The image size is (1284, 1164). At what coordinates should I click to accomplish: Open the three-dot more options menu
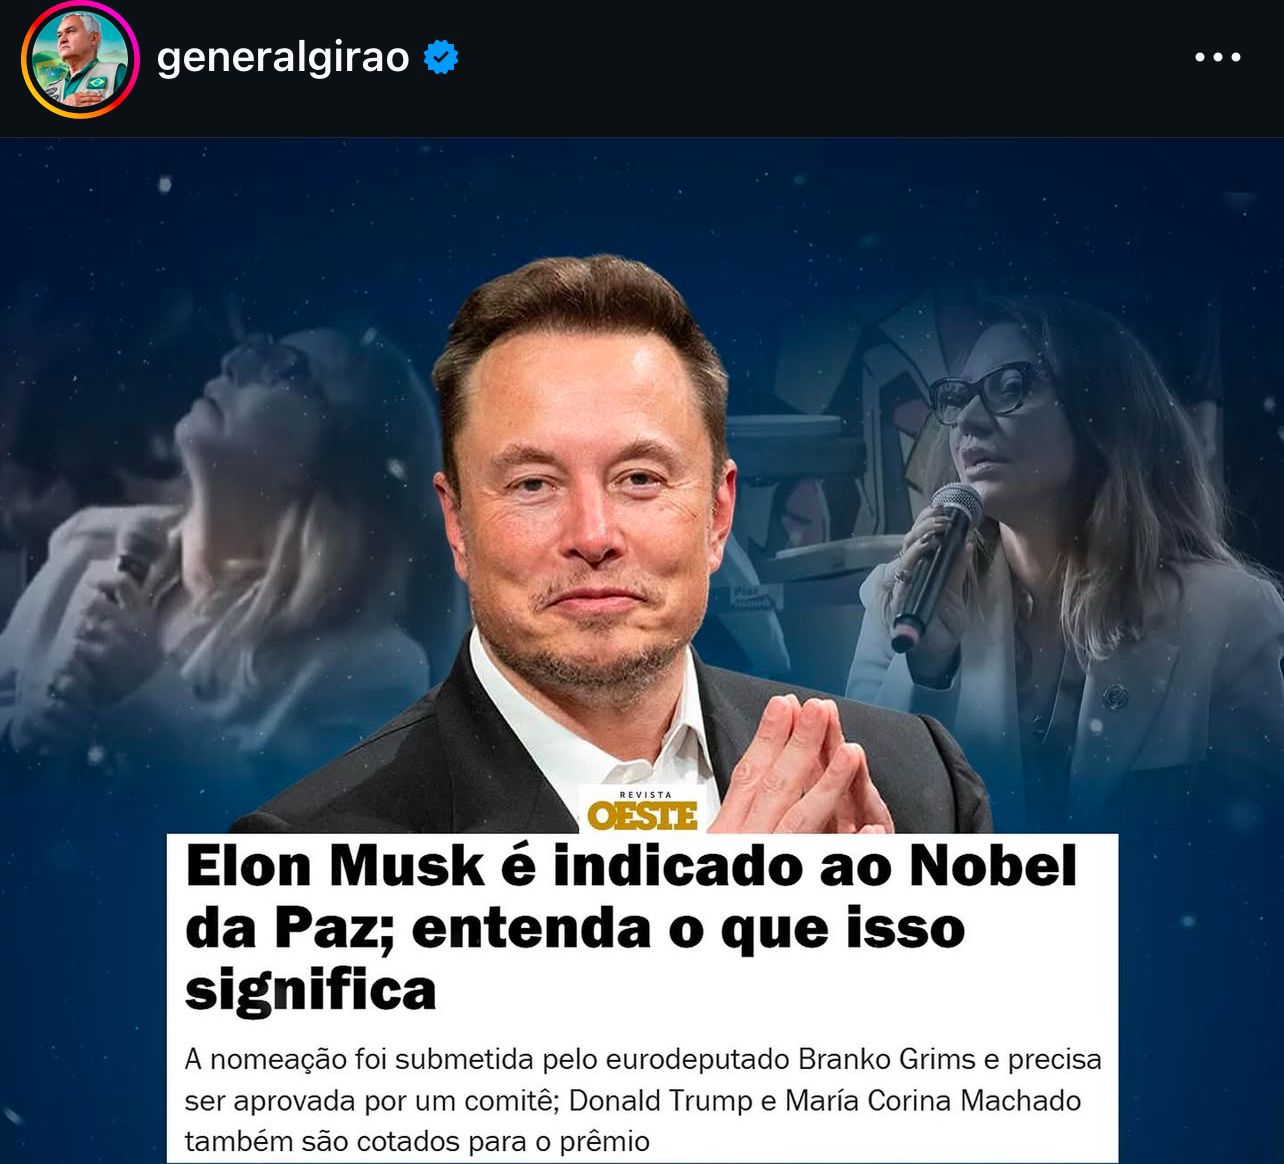point(1218,58)
